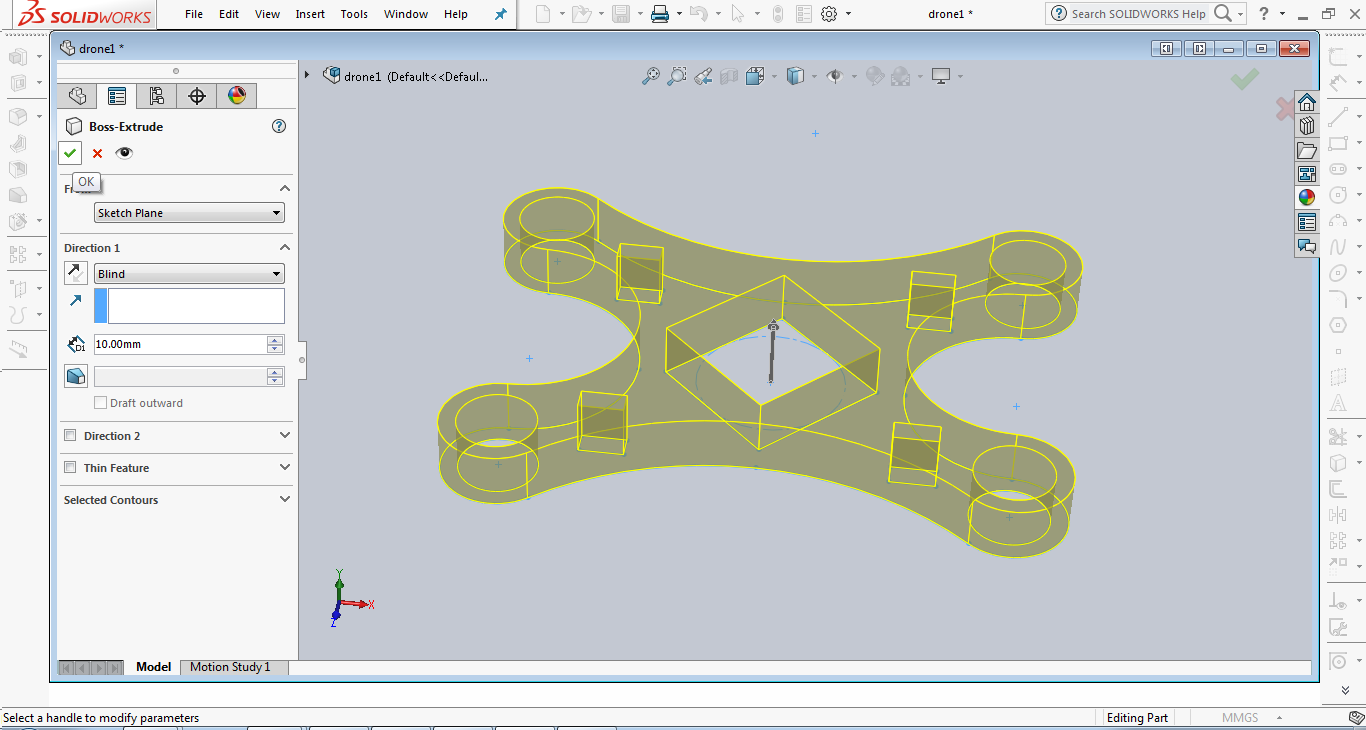
Task: Click the Search SOLIDWORKS Help field
Action: [1138, 14]
